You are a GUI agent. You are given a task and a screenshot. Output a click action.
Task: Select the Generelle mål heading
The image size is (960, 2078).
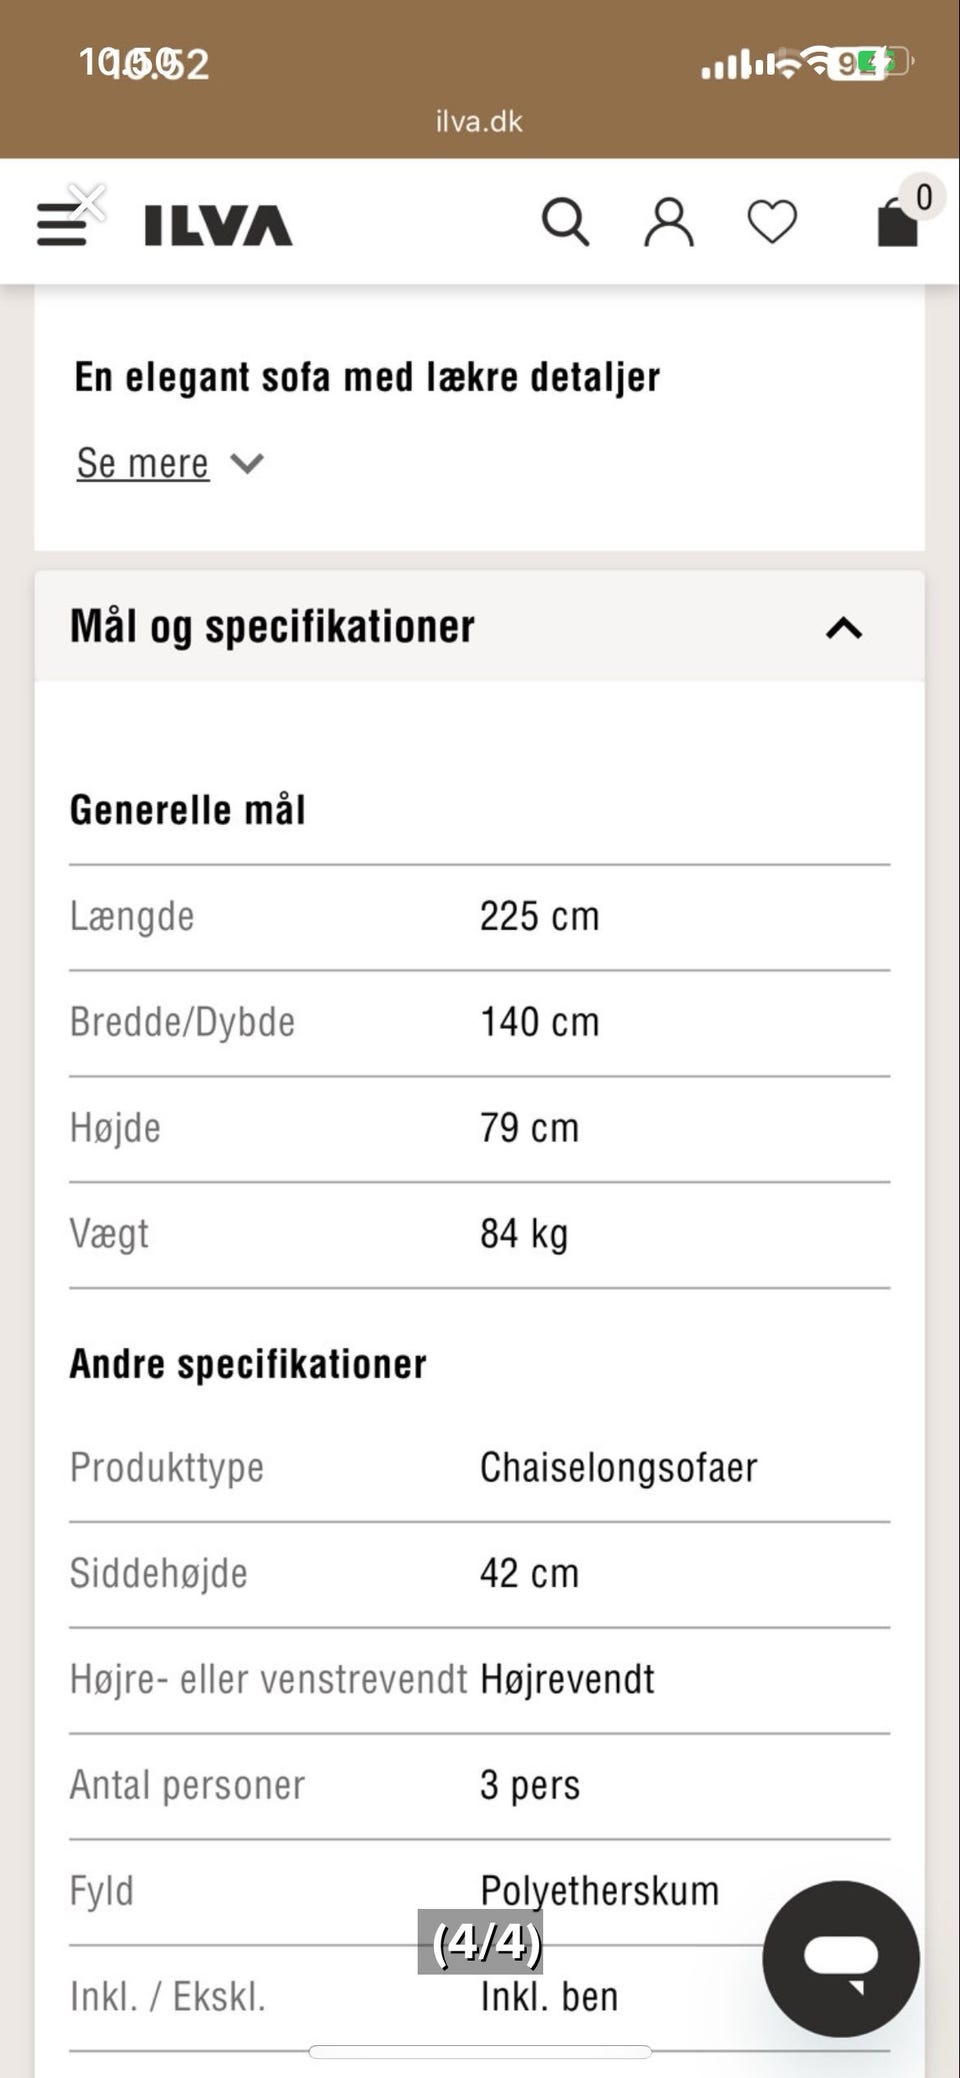tap(190, 810)
